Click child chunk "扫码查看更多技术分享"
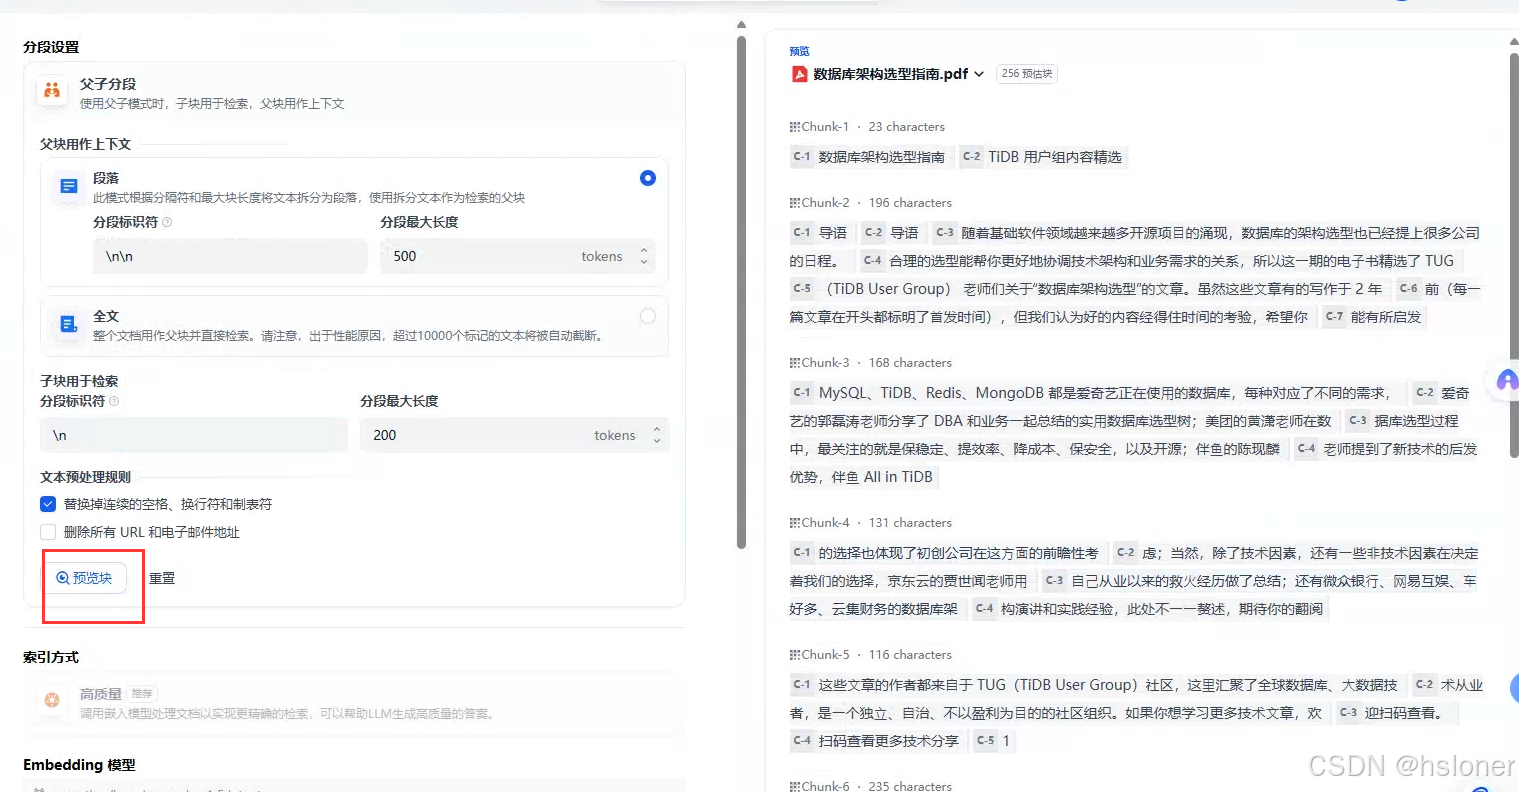 (877, 741)
